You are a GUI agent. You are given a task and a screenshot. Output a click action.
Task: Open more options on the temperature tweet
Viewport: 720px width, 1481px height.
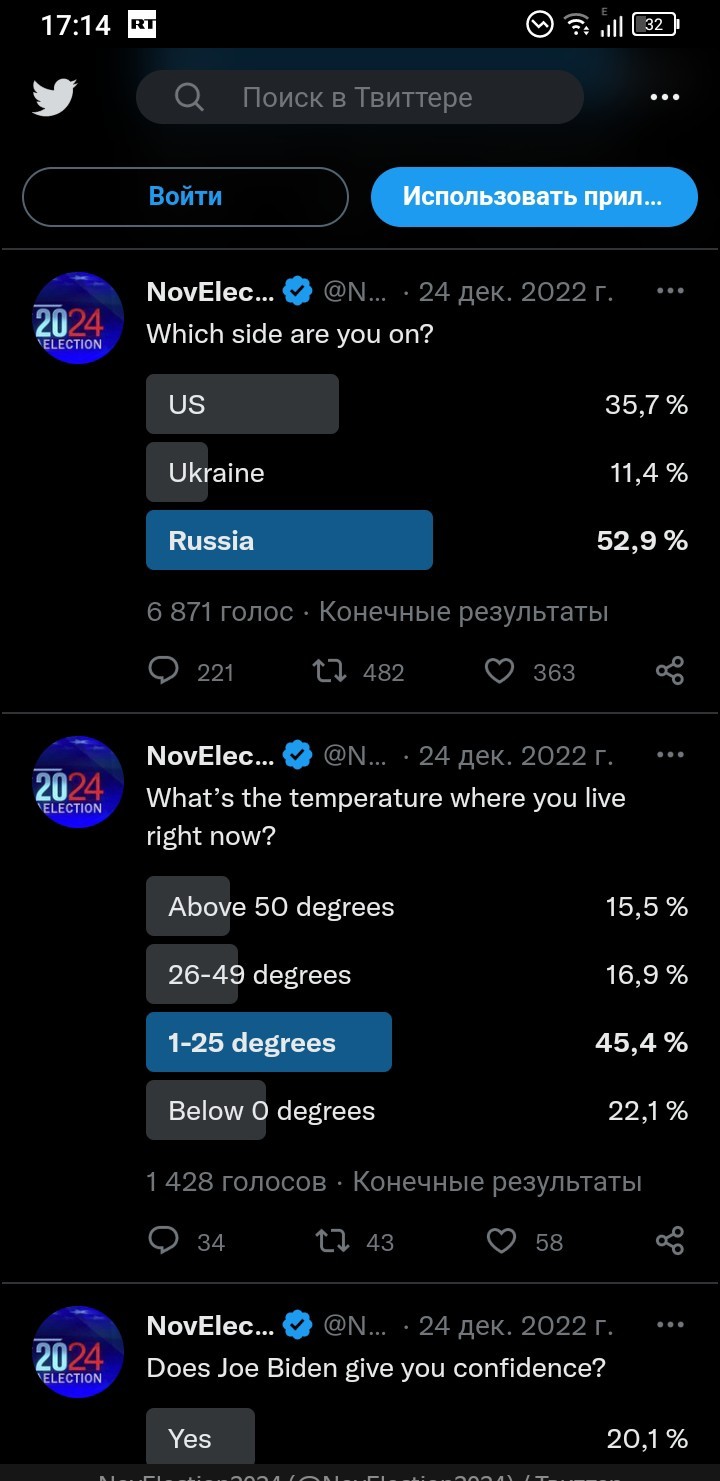(x=670, y=755)
